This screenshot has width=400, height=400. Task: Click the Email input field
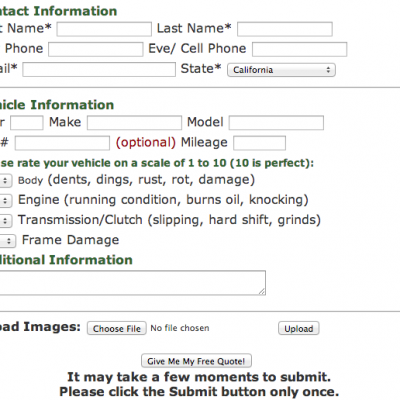coord(99,70)
